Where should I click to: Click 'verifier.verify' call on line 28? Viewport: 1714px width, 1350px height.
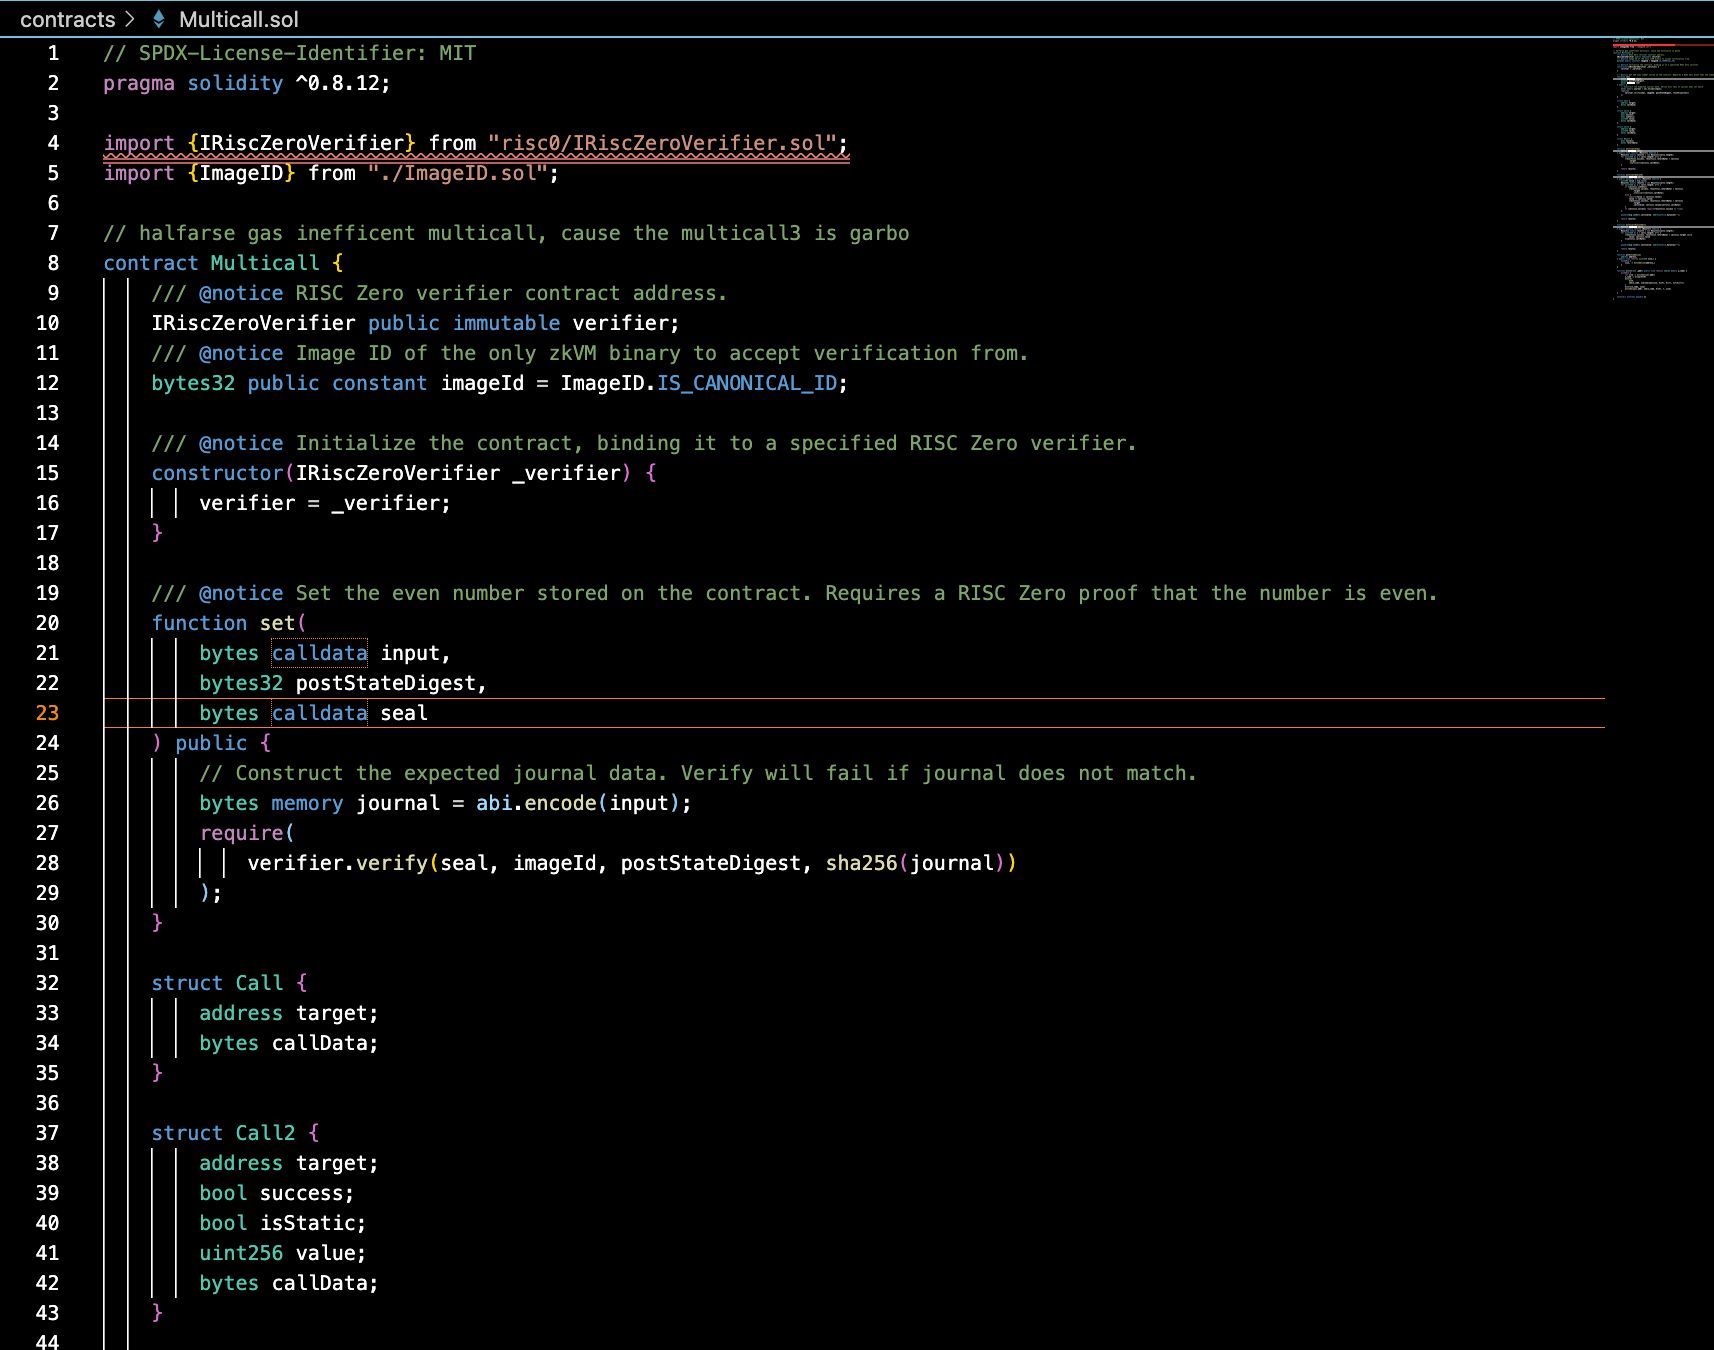click(x=337, y=863)
